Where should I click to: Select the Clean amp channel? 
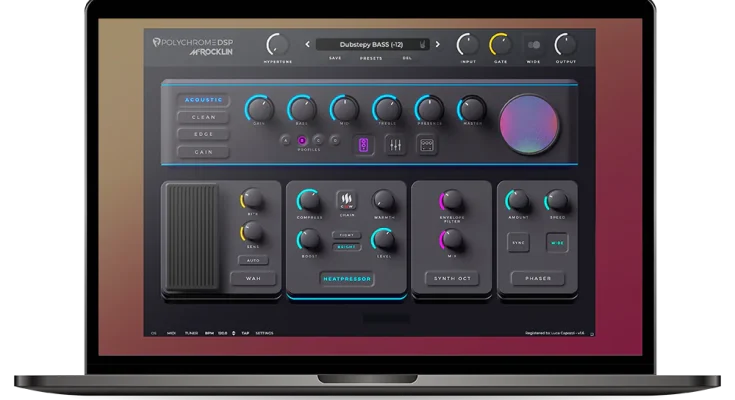pyautogui.click(x=203, y=117)
